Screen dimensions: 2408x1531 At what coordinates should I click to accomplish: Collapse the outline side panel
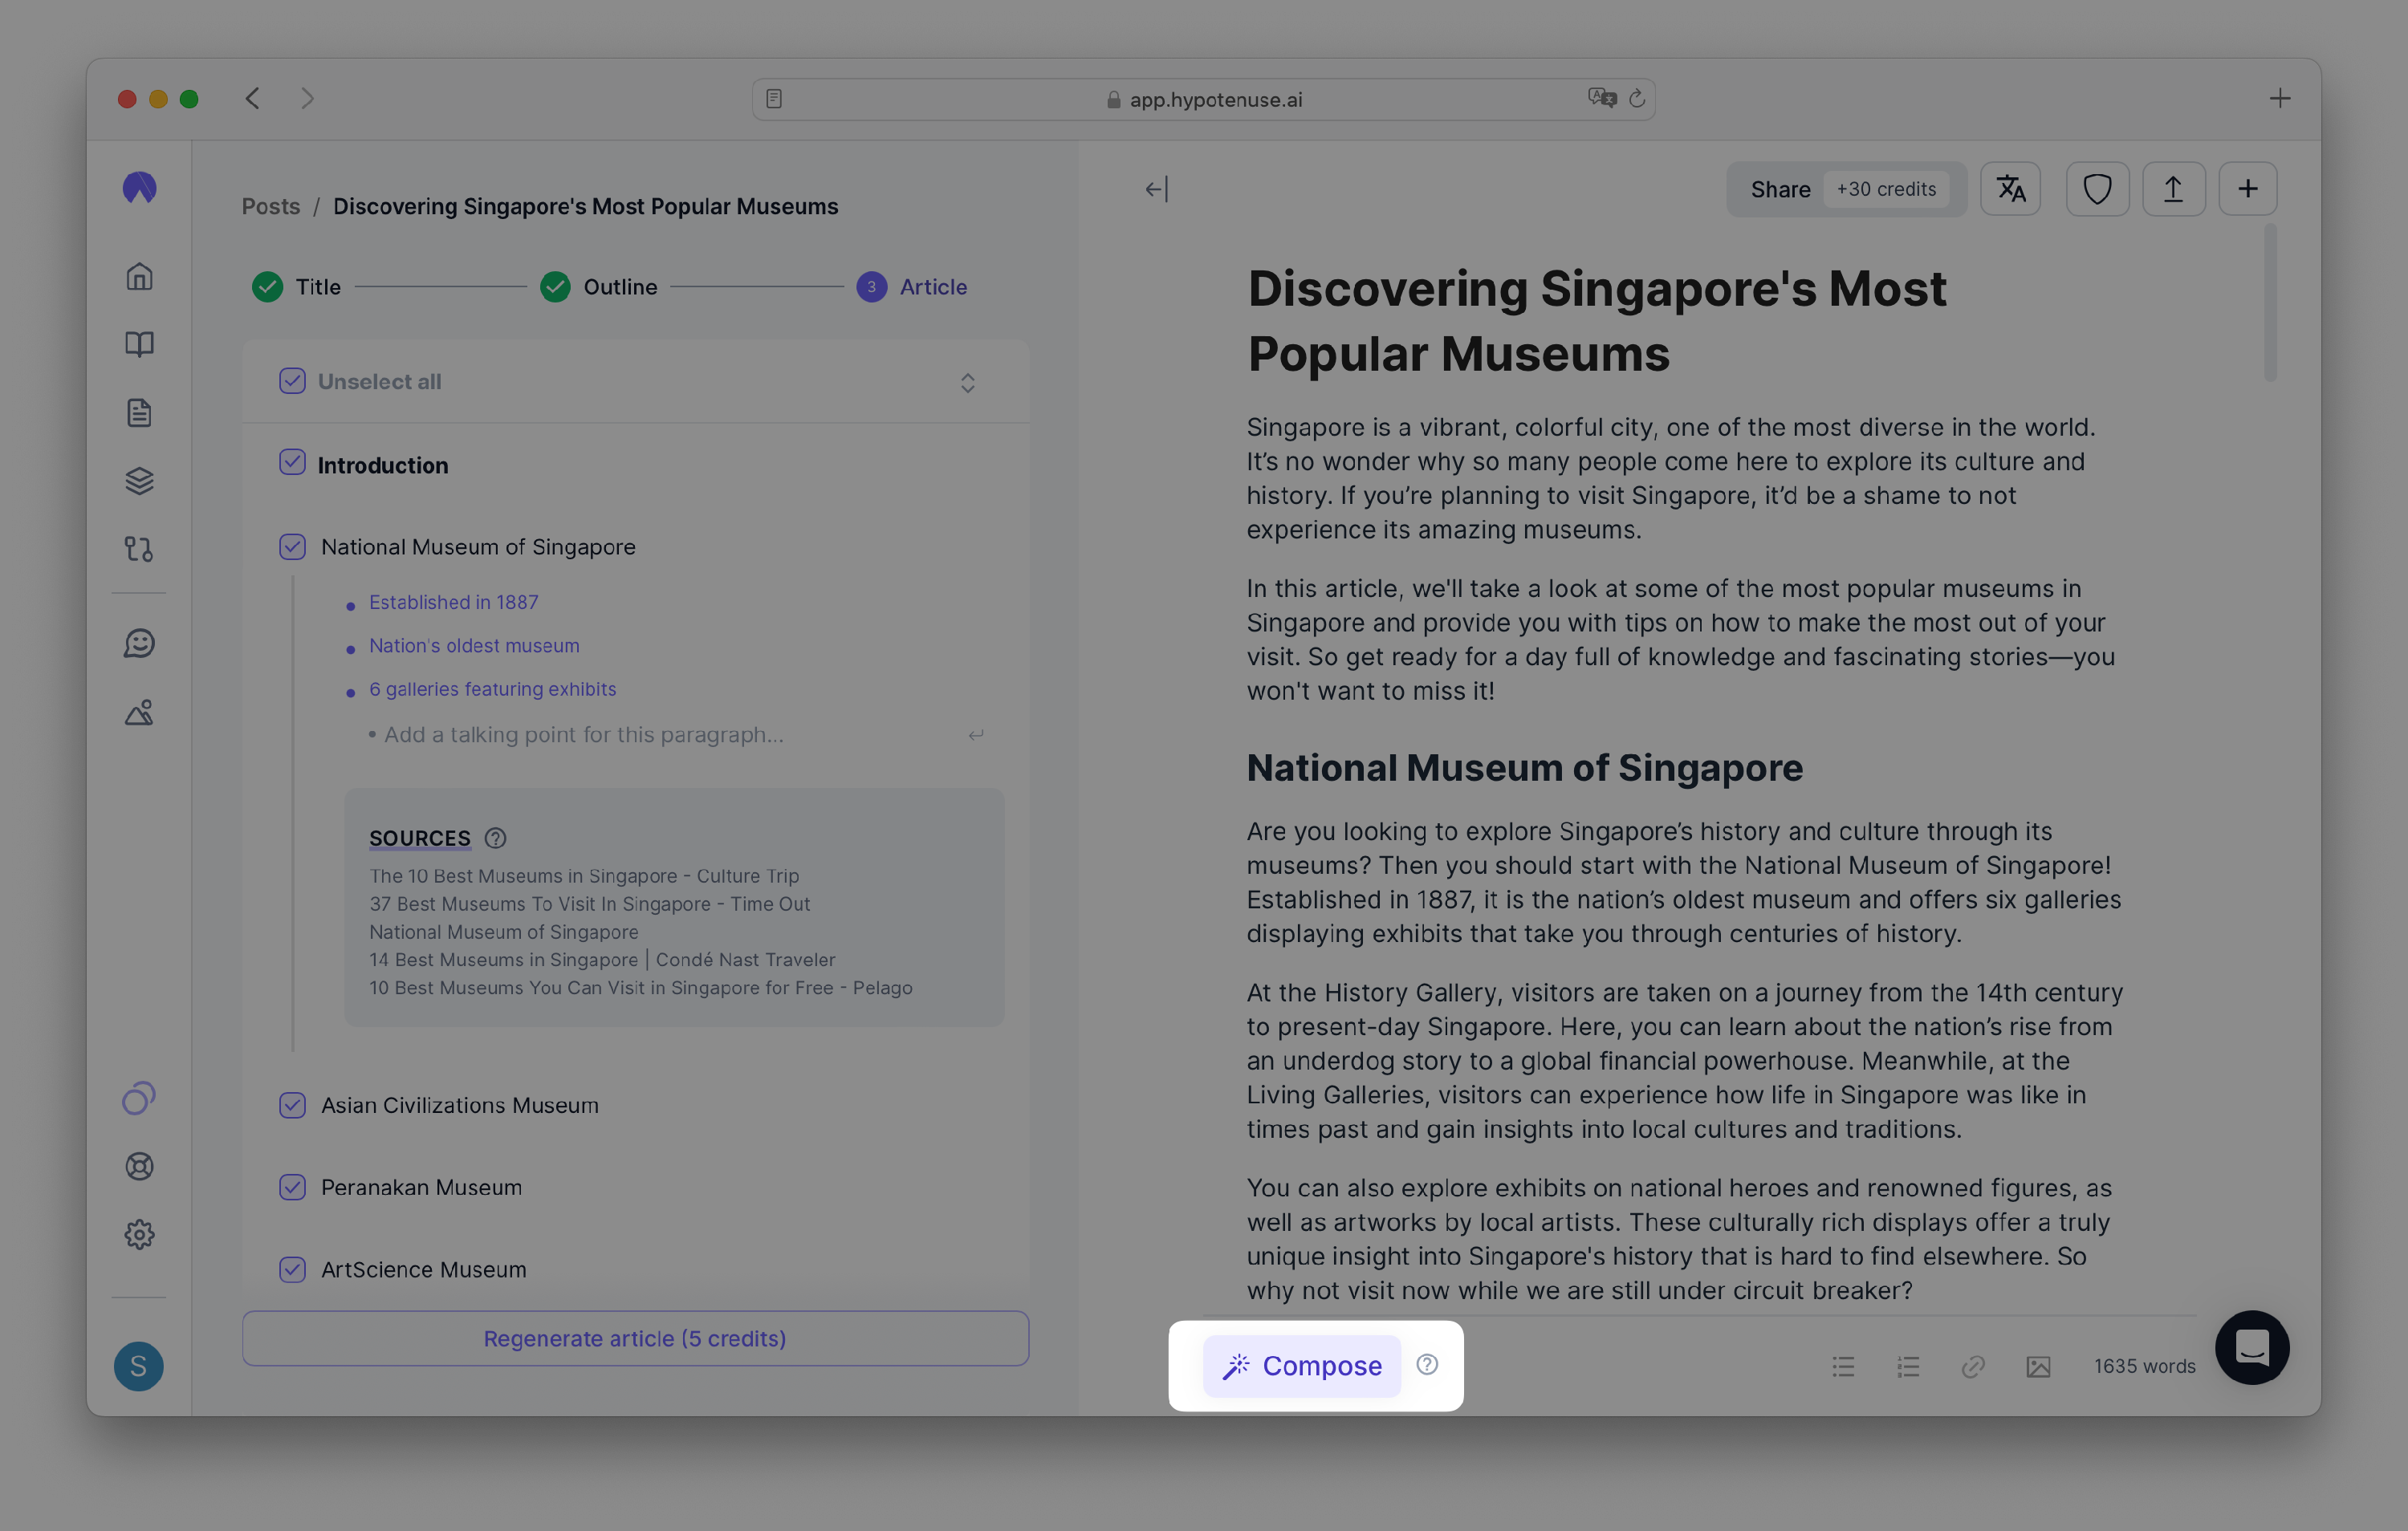click(1156, 189)
